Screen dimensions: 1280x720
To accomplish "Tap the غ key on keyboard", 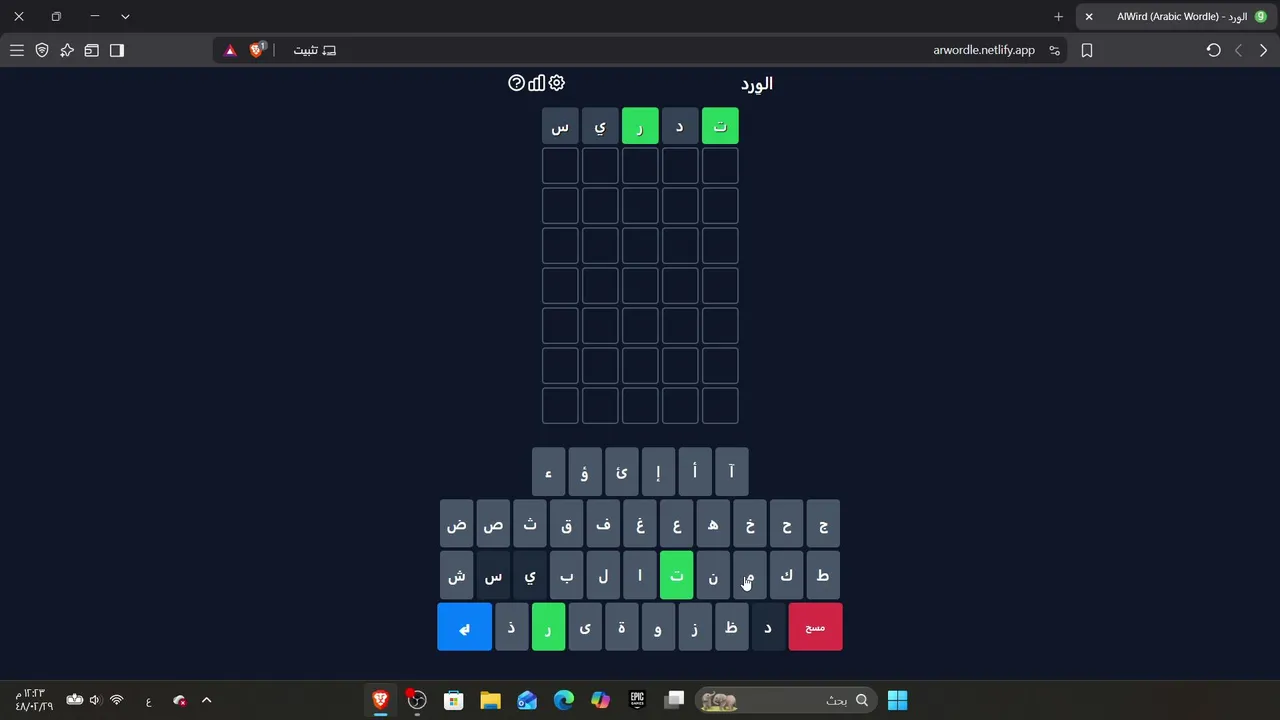I will coord(640,524).
